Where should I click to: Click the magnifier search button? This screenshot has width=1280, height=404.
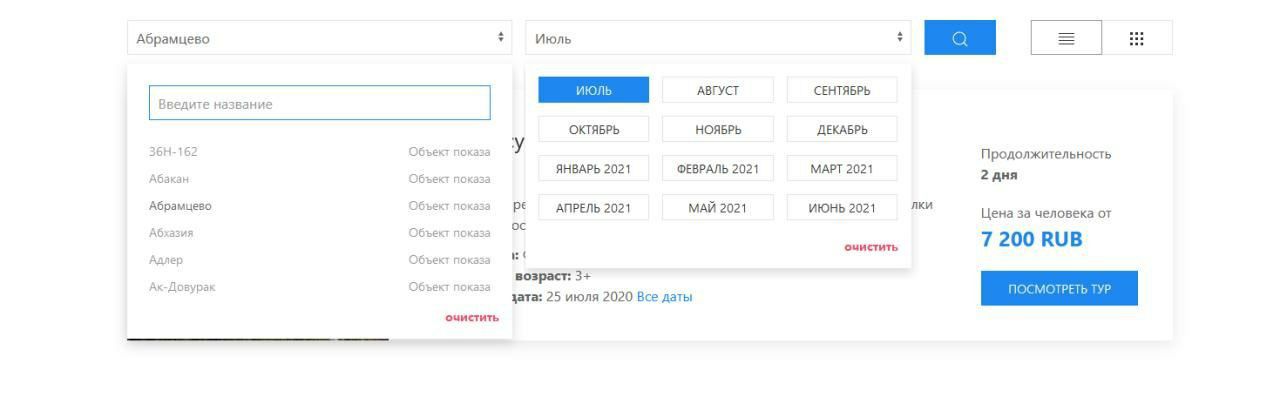click(959, 38)
